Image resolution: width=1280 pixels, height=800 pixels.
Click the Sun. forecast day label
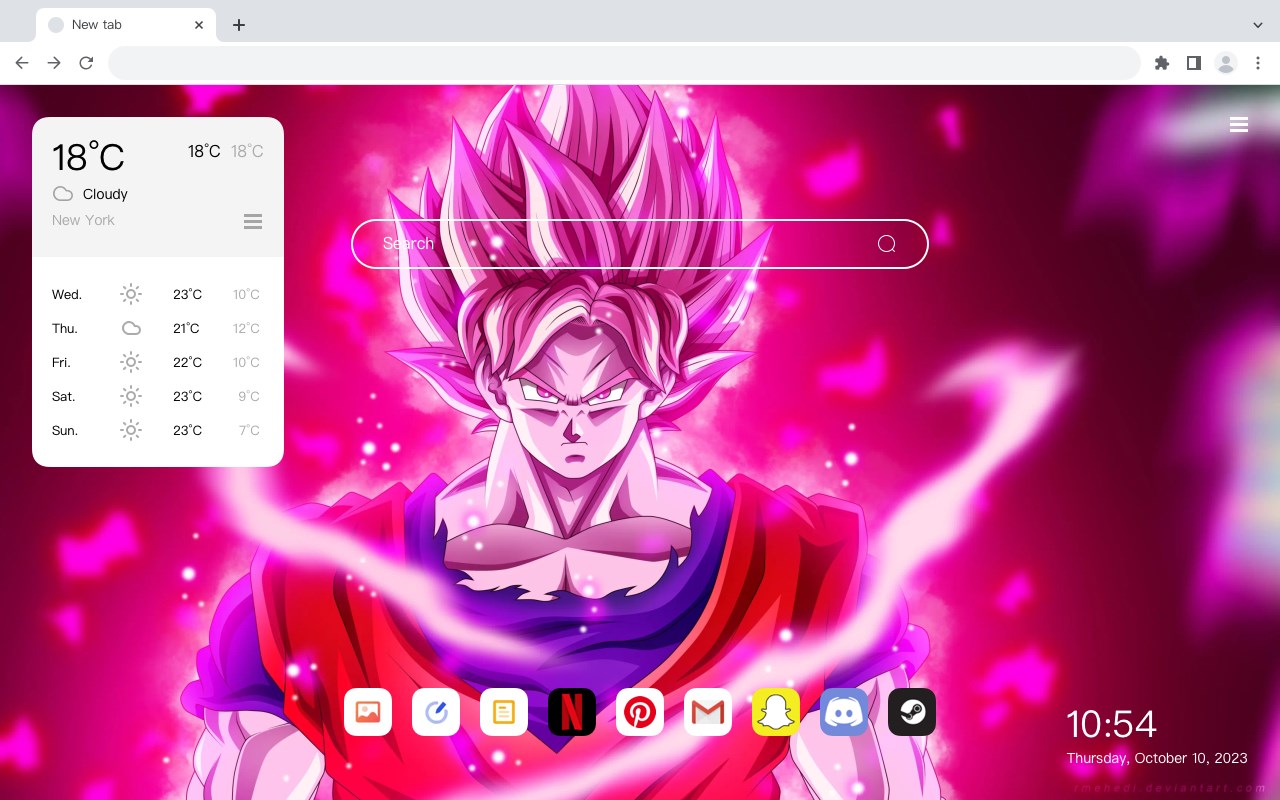[x=65, y=430]
